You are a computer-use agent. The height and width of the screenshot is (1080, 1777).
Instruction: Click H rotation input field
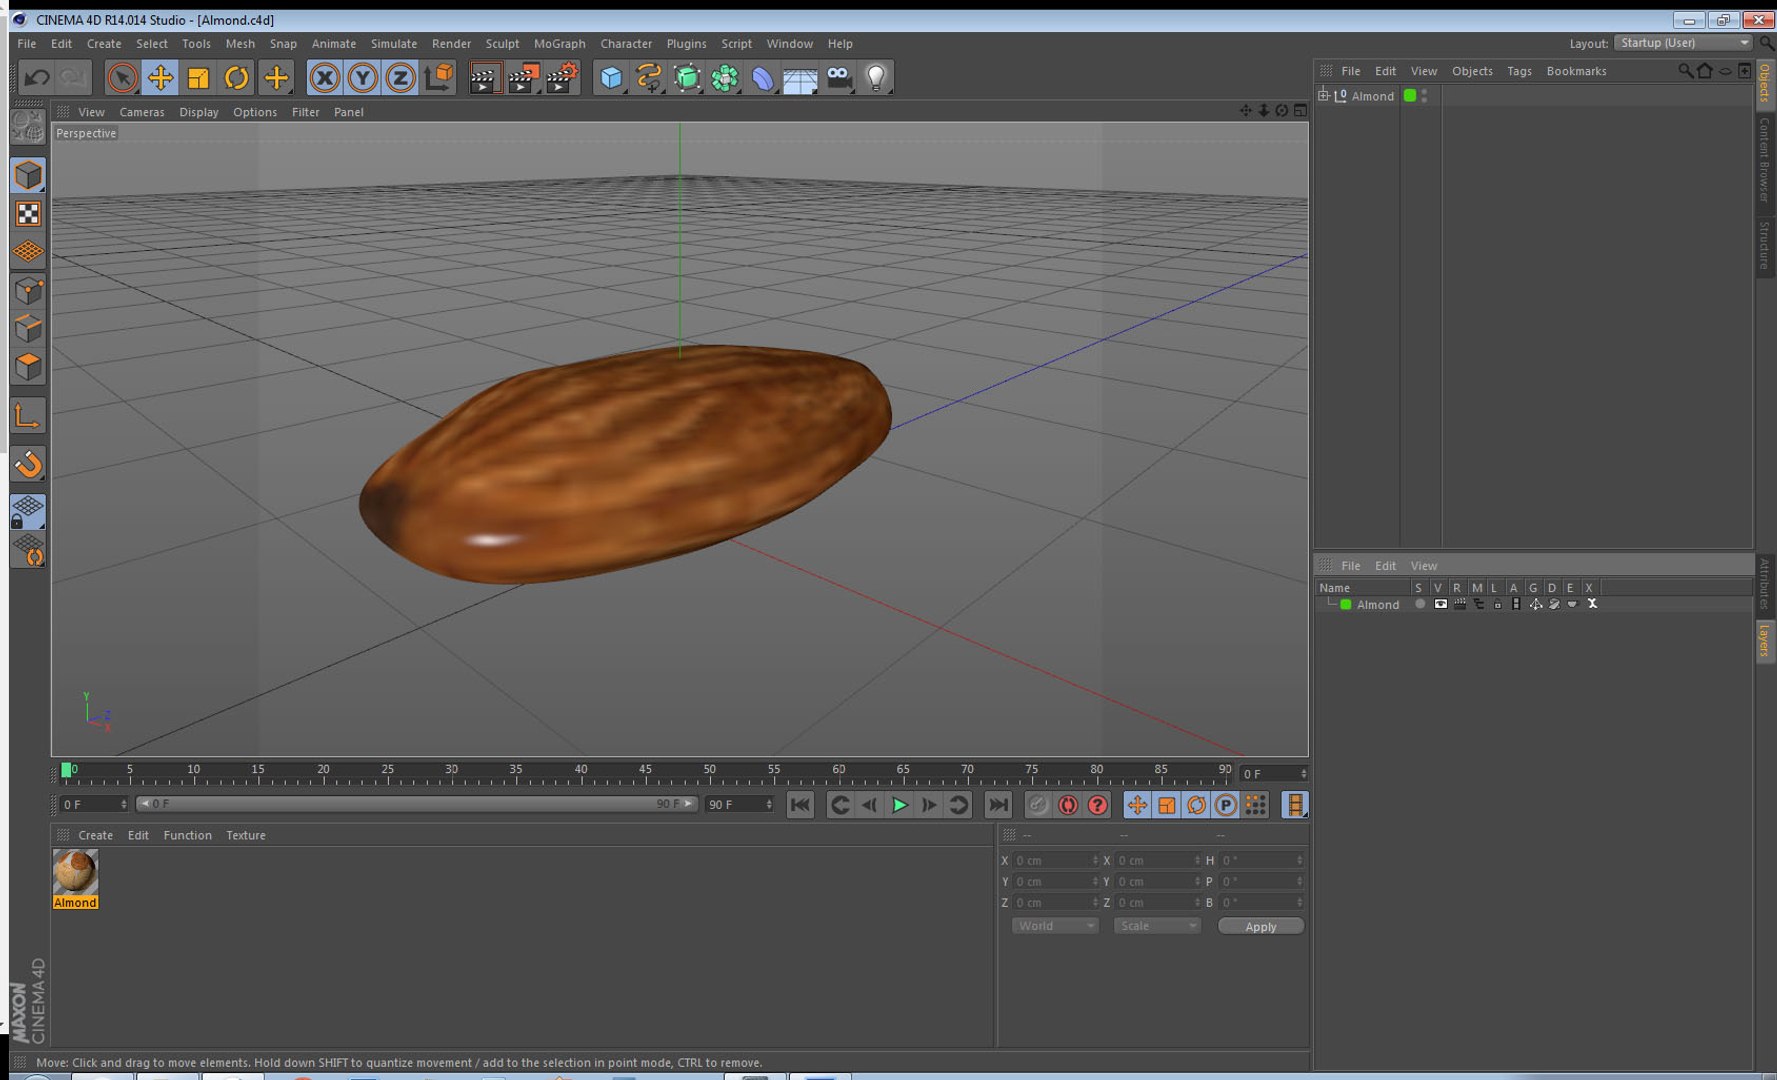1261,861
